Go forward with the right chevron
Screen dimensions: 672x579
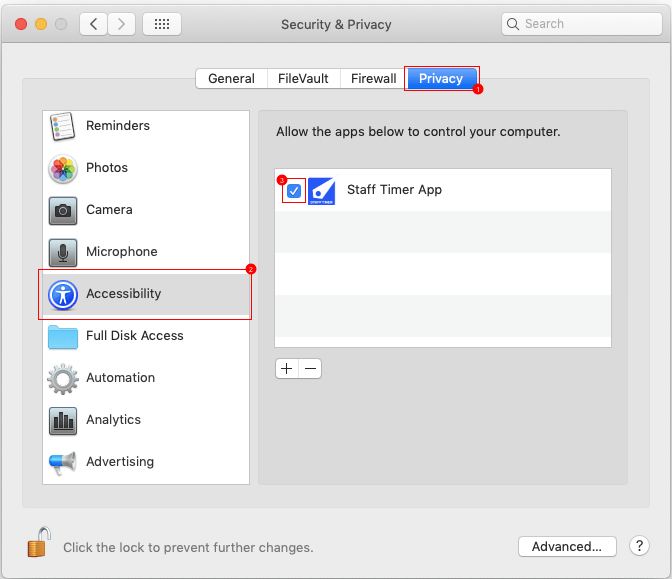(x=121, y=24)
